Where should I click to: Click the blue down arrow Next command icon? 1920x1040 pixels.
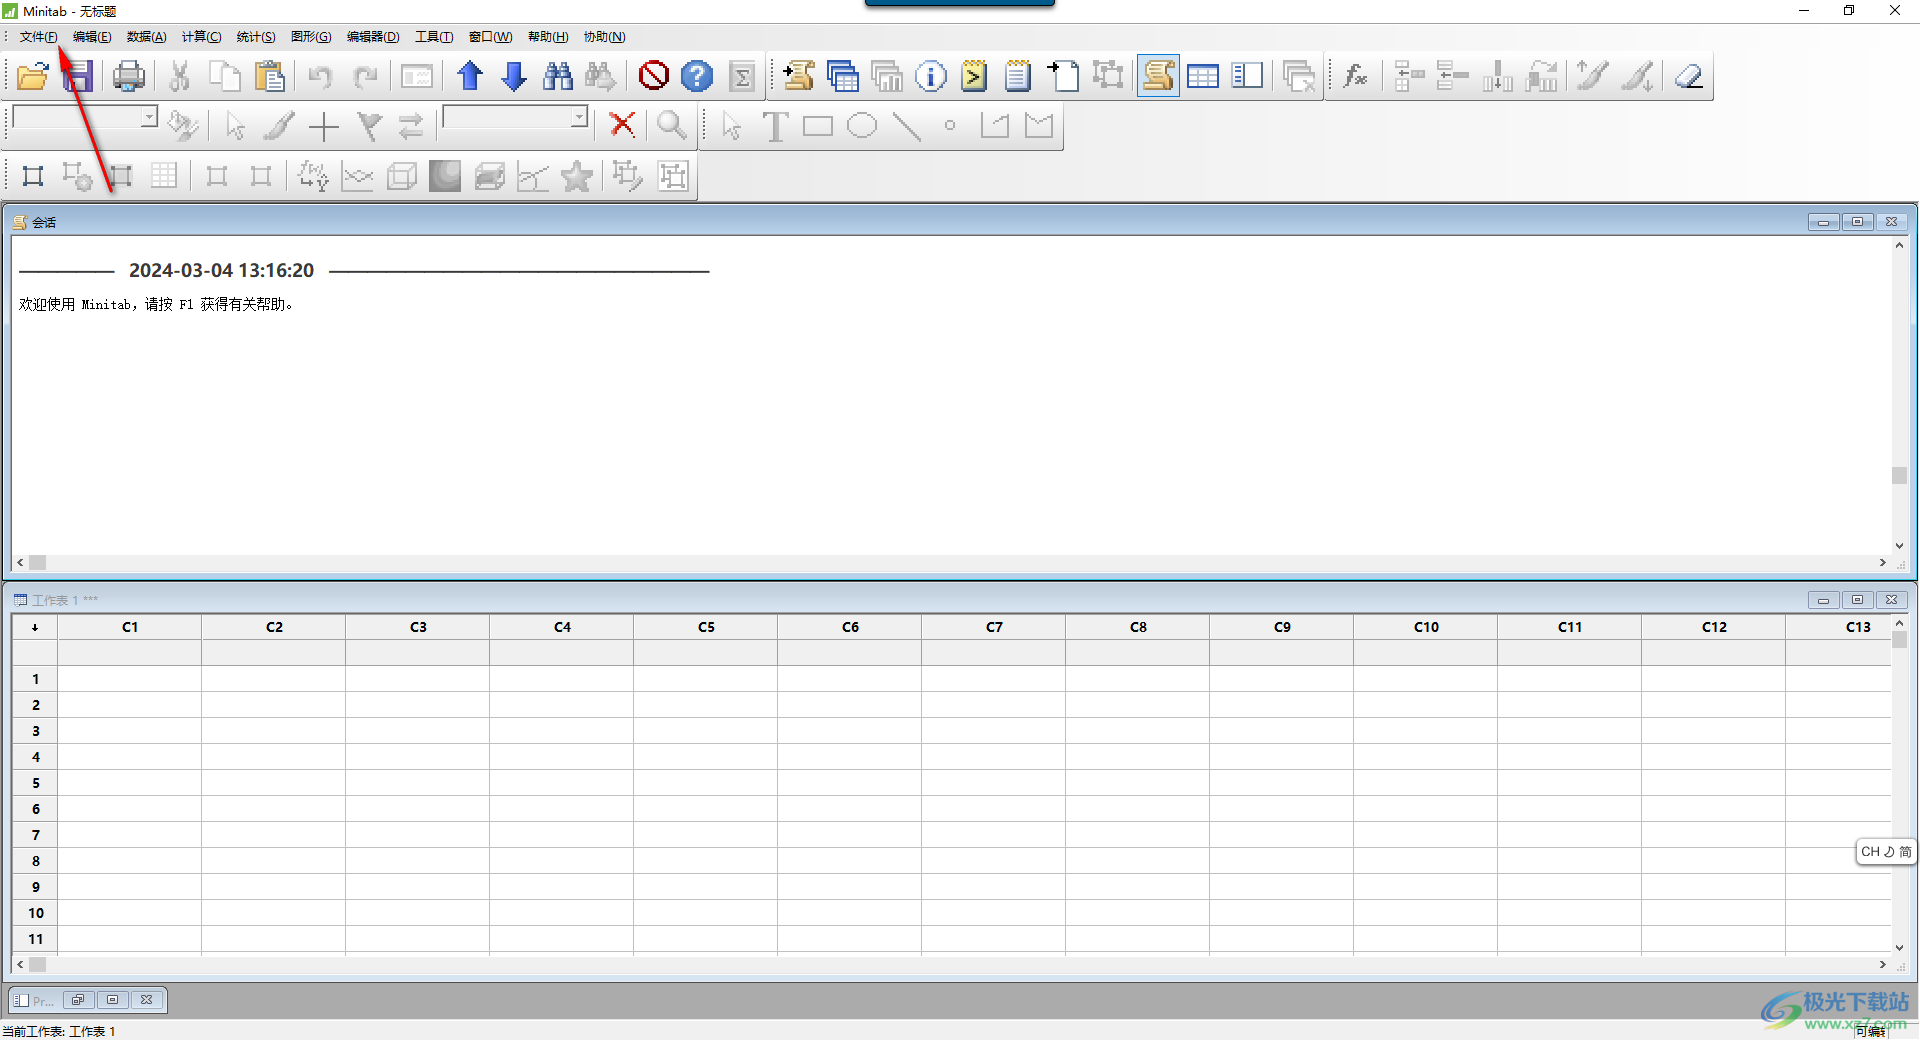(514, 76)
